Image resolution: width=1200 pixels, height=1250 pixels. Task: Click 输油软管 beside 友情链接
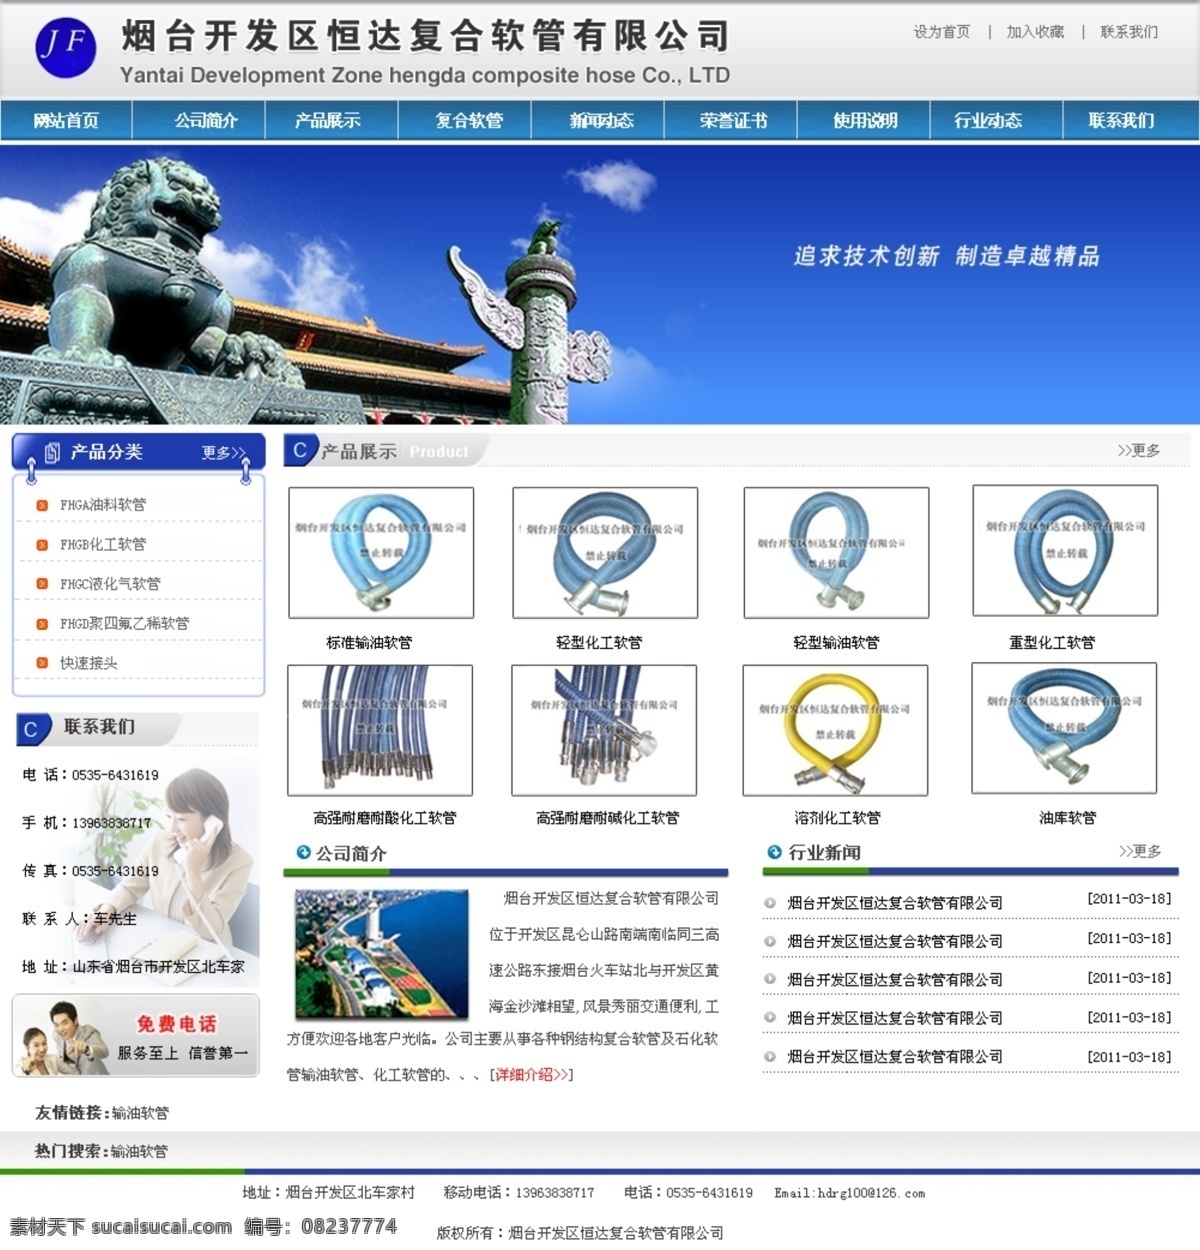point(140,1113)
